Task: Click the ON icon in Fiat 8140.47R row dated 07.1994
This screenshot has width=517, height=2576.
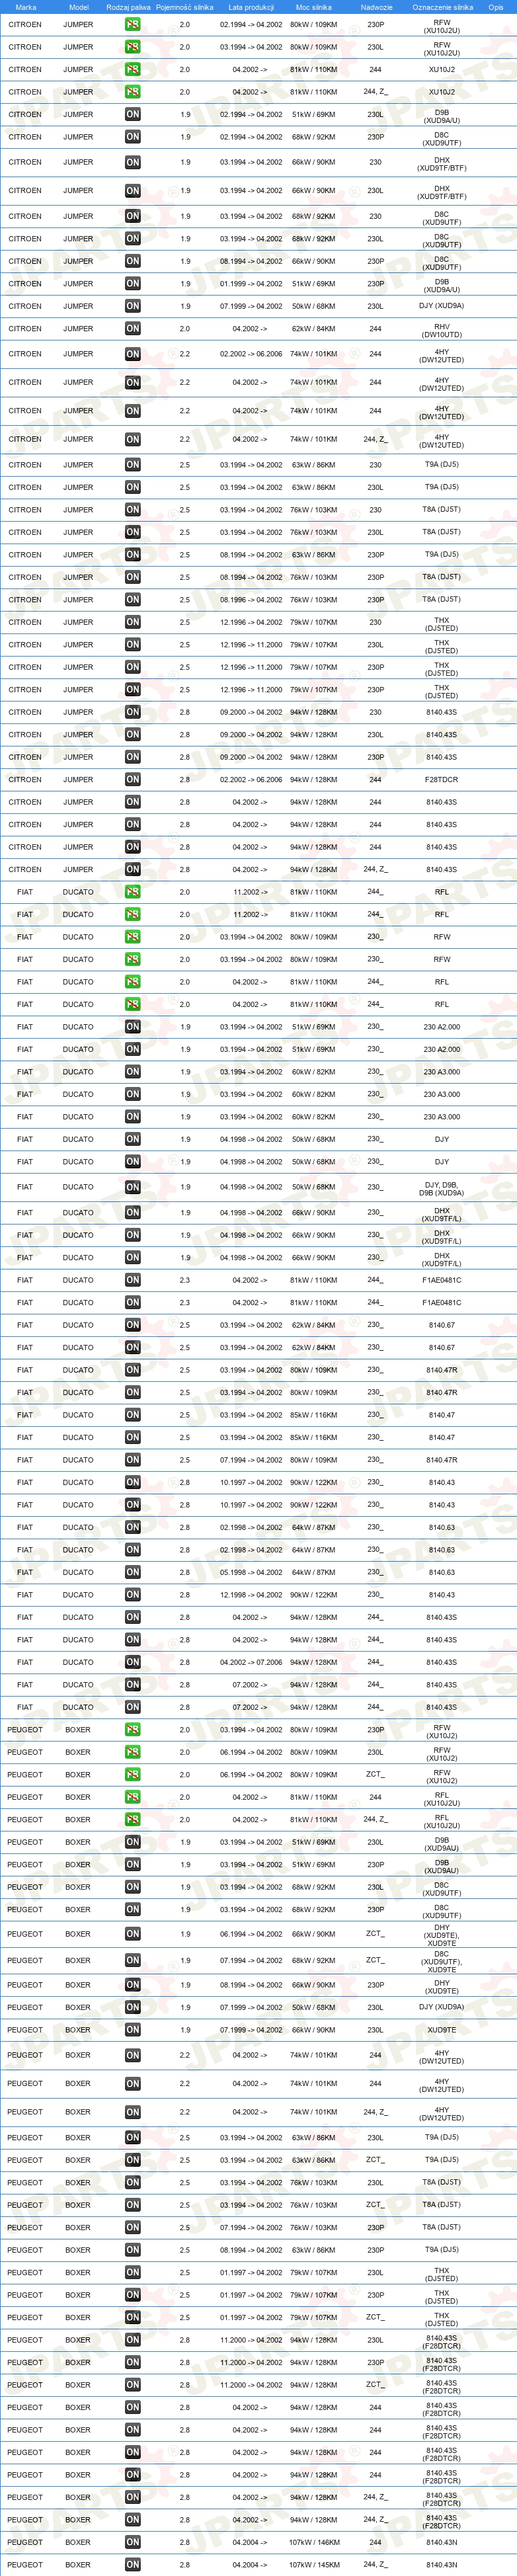Action: [x=132, y=1460]
